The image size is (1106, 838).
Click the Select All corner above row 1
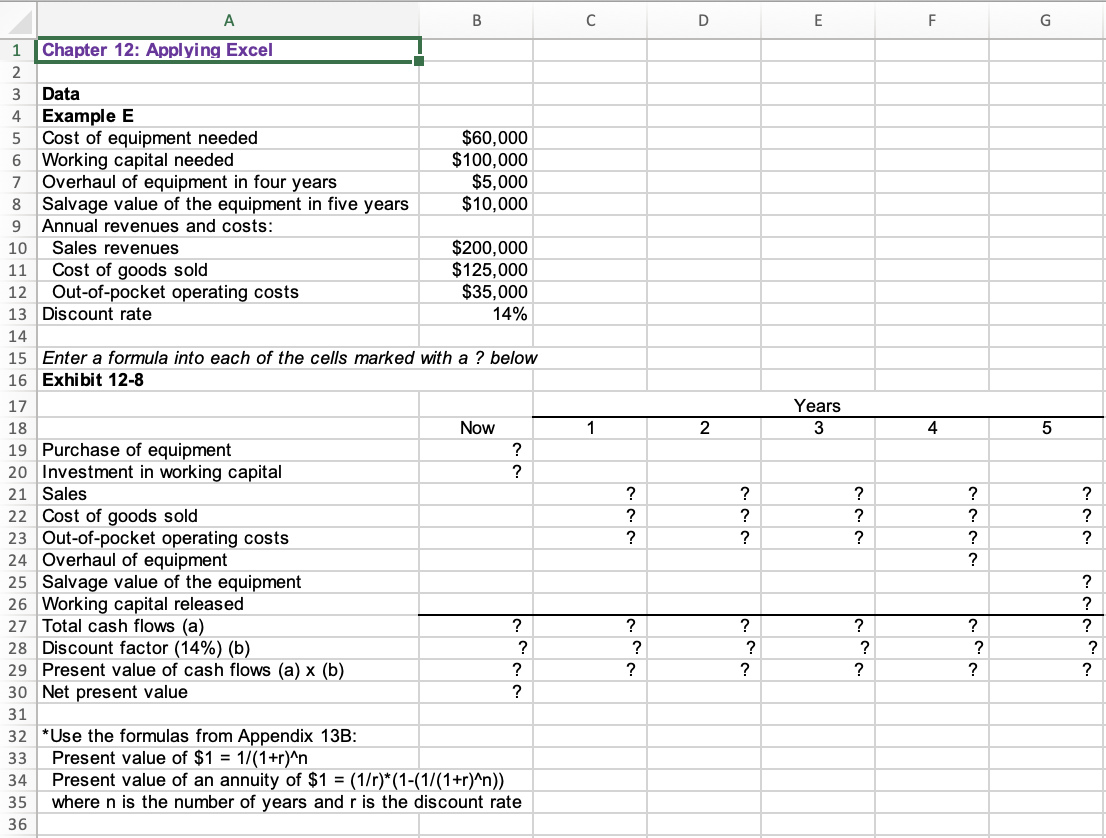17,20
